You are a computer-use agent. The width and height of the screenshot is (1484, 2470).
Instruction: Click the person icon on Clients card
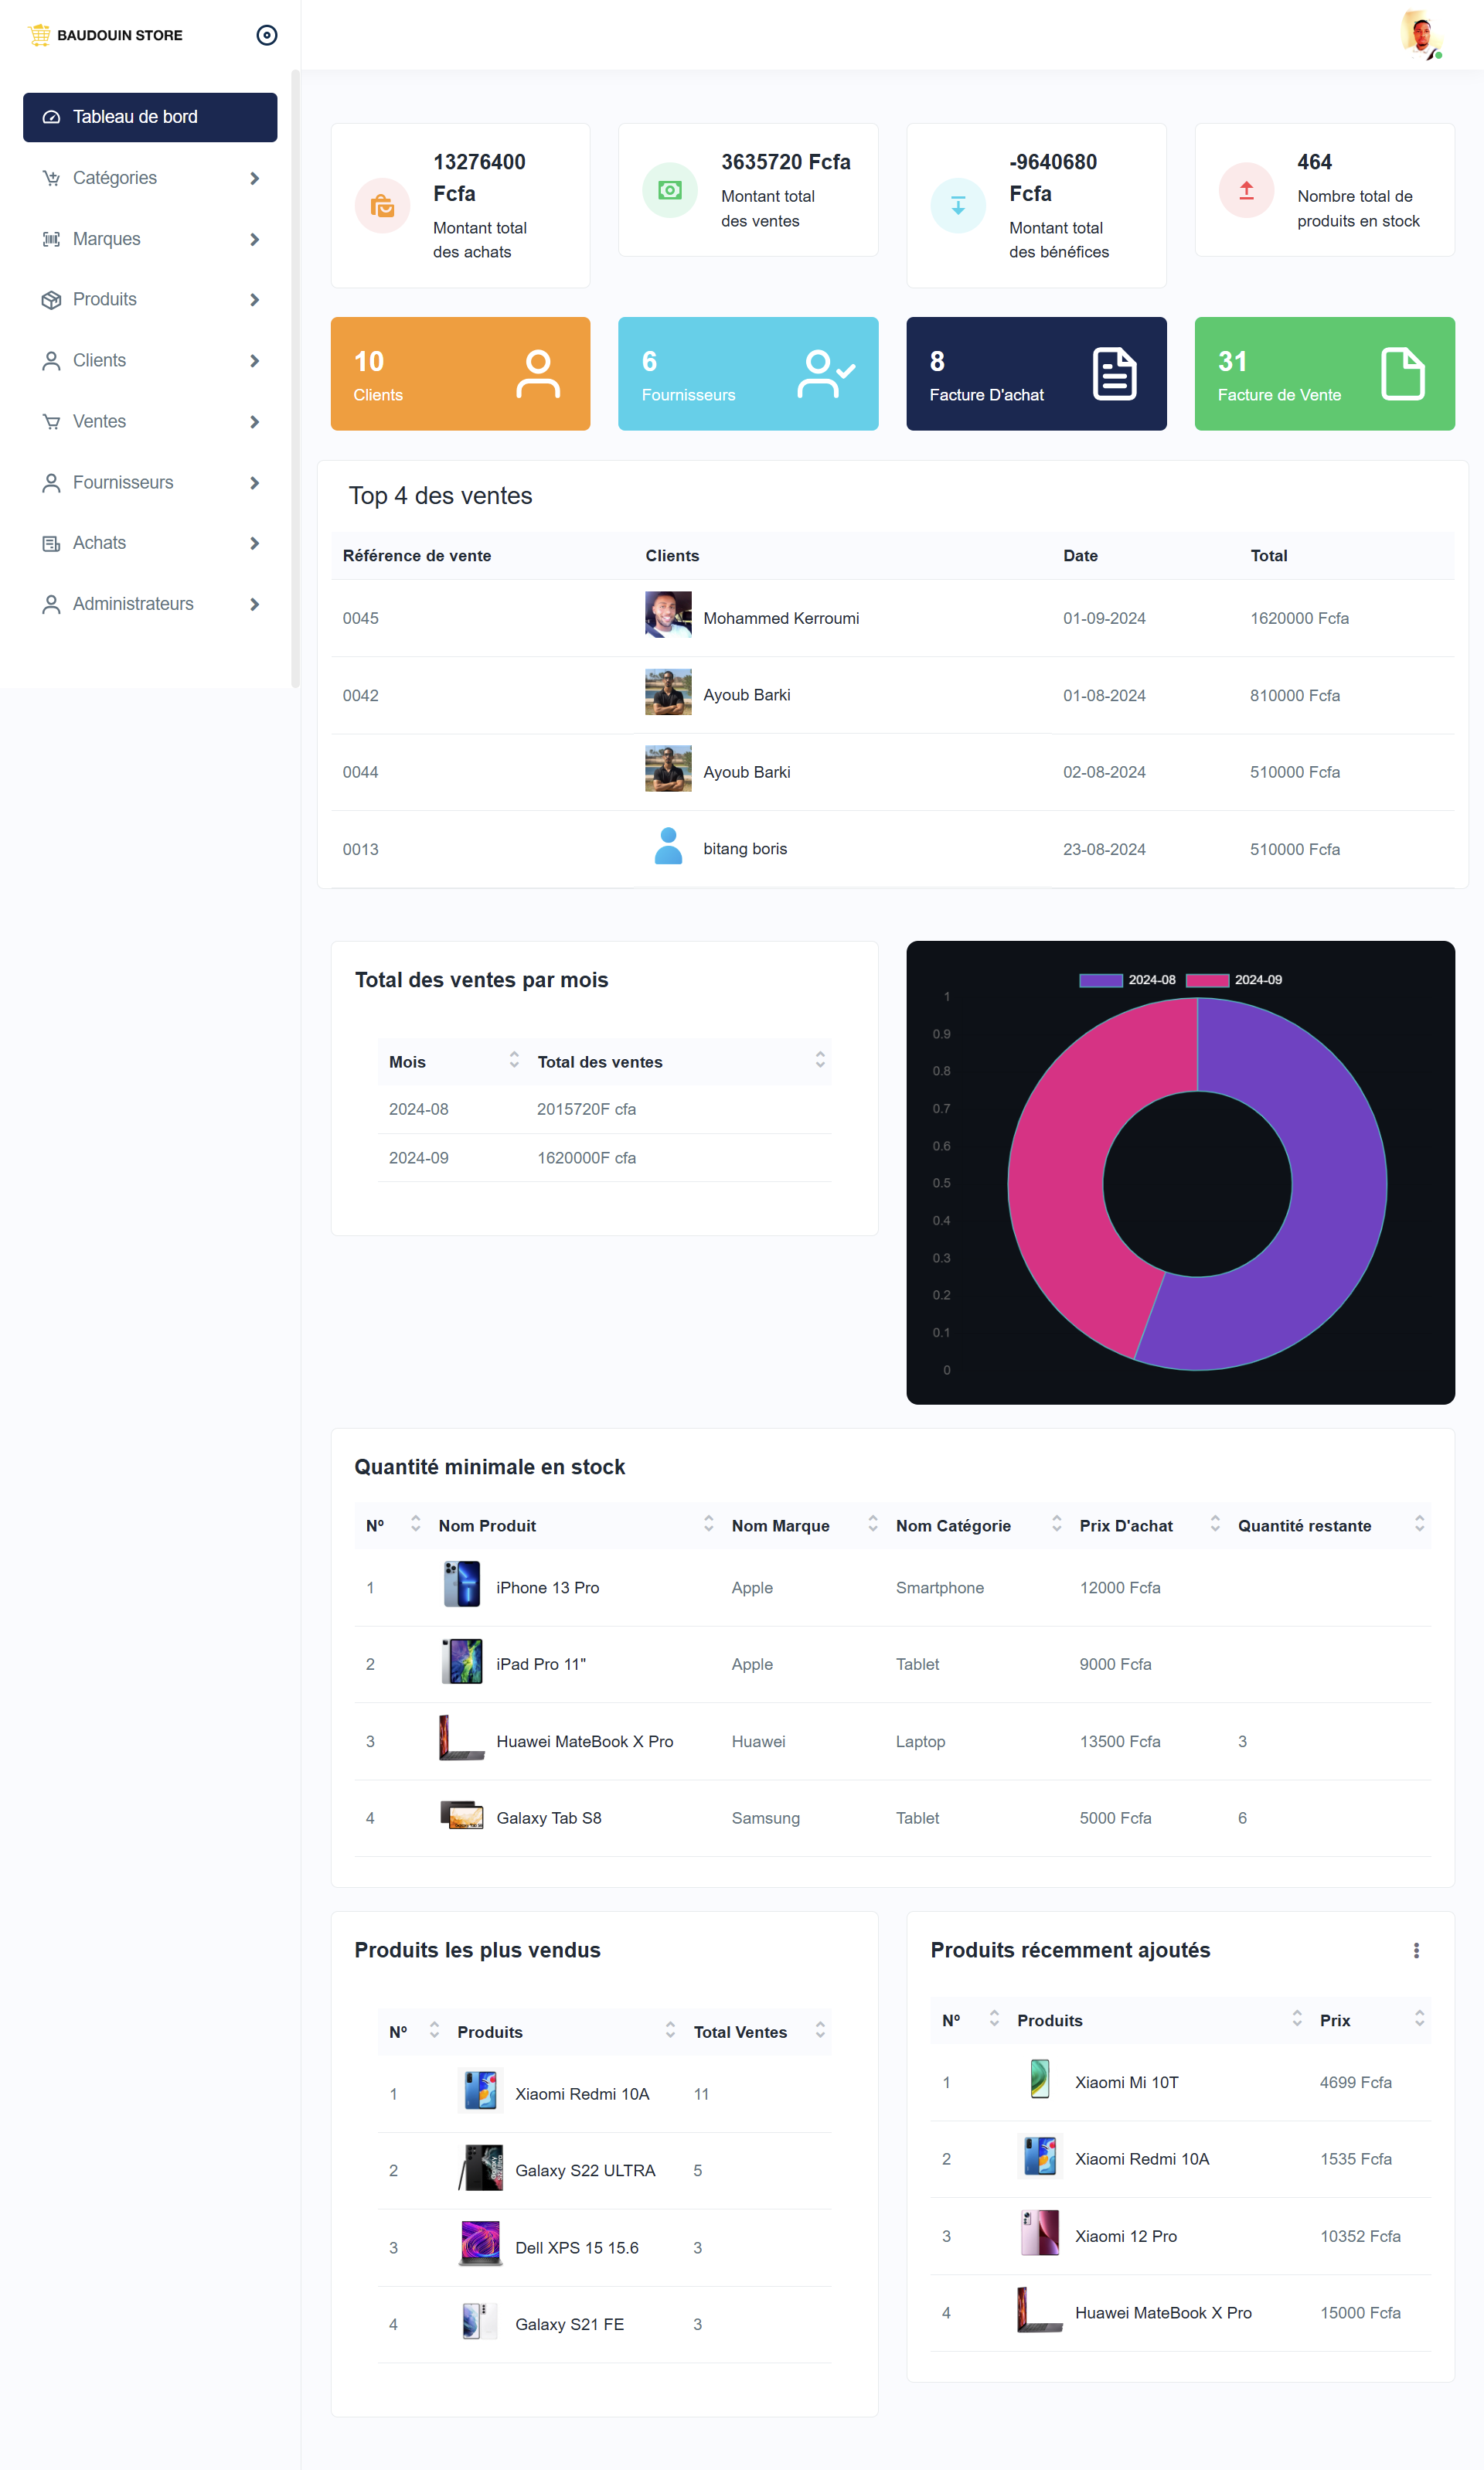click(538, 374)
